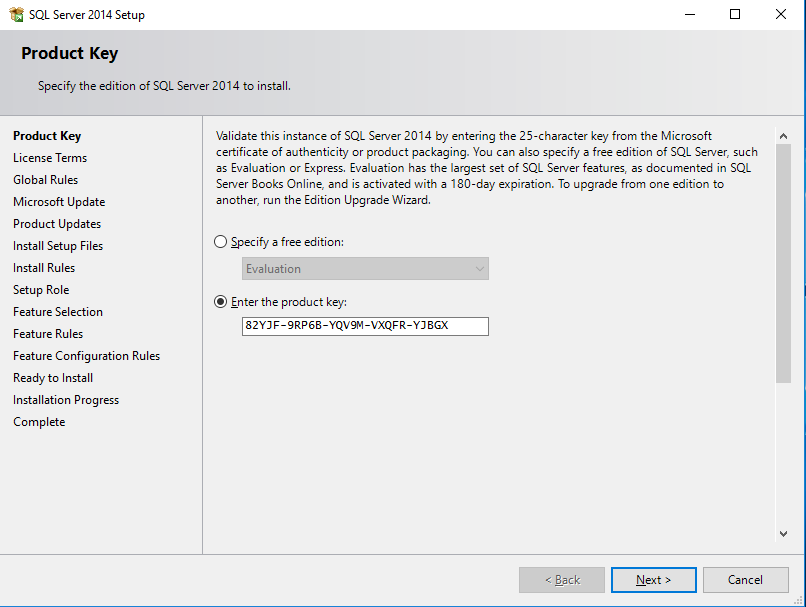Open the Product Updates step
Screen dimensions: 806x607
(x=56, y=223)
